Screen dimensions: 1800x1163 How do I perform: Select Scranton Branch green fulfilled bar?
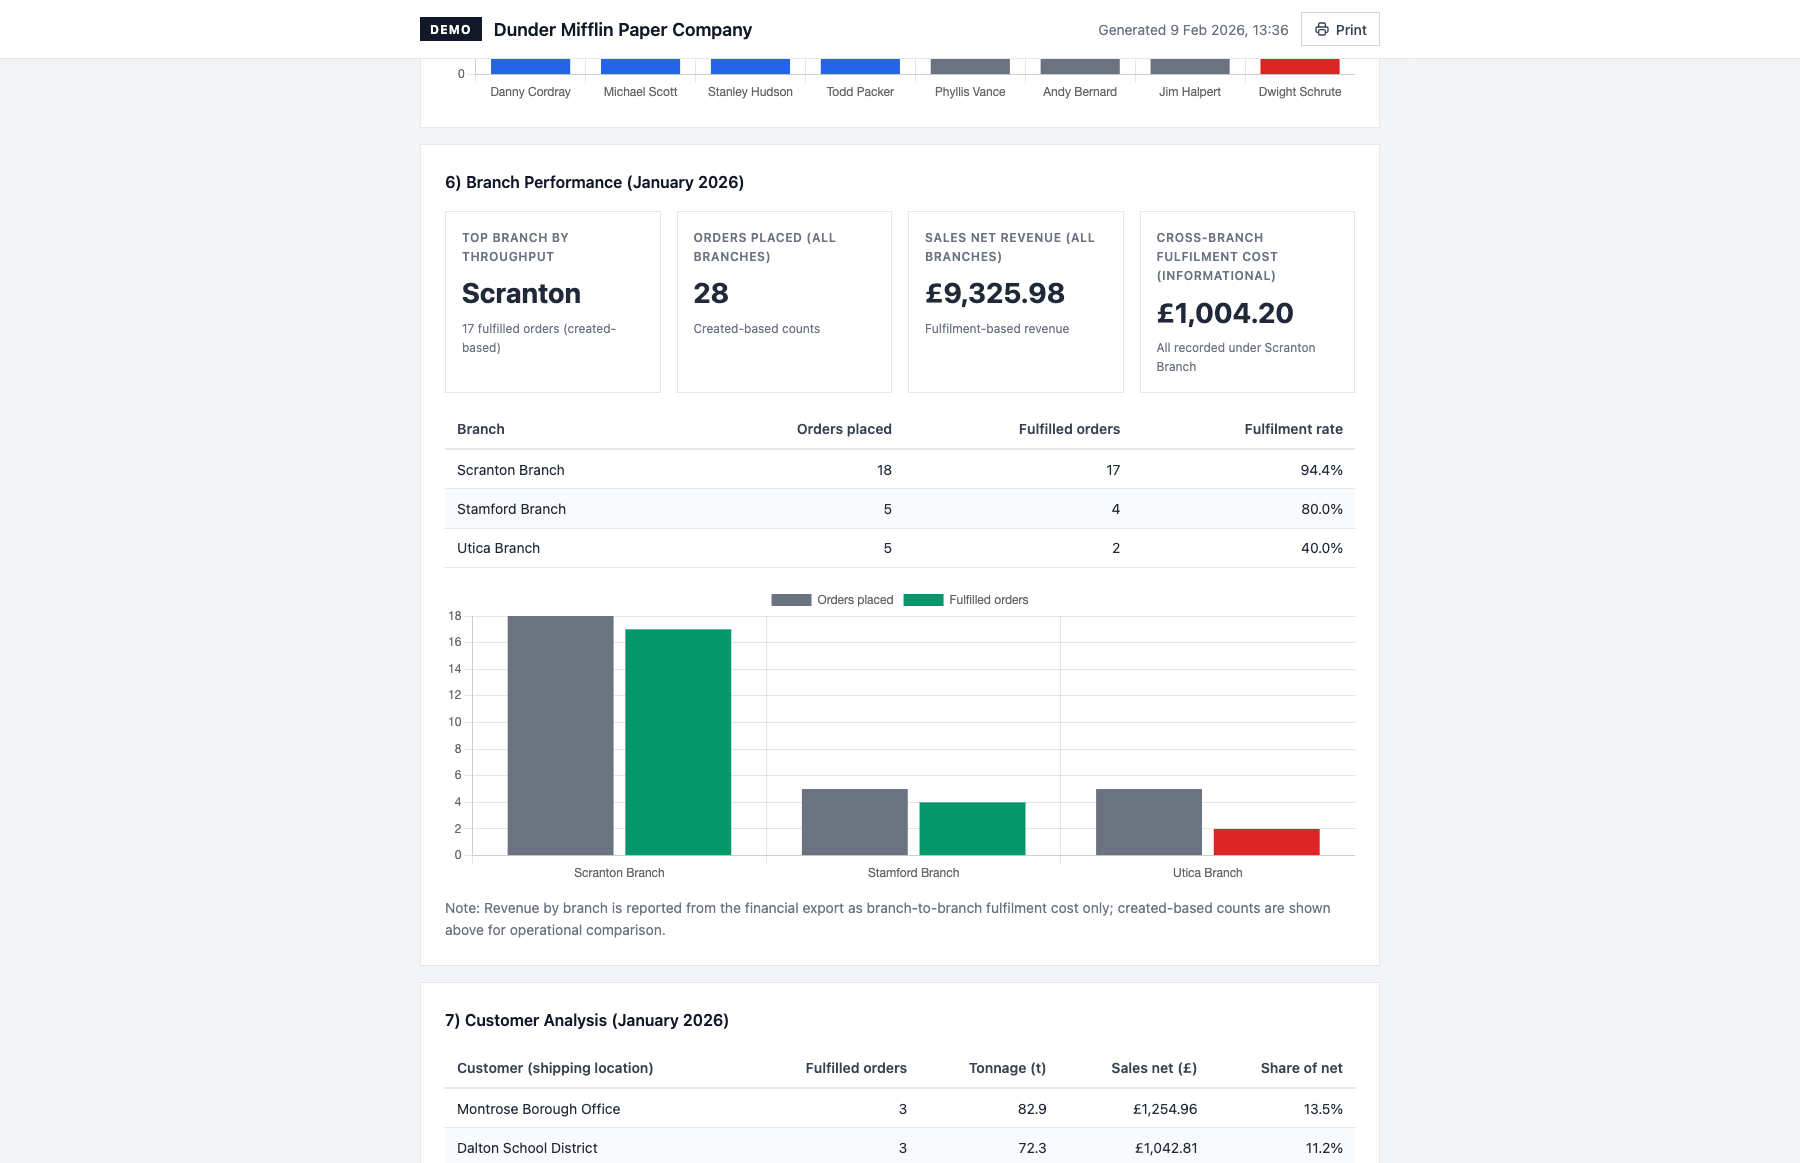pyautogui.click(x=678, y=742)
